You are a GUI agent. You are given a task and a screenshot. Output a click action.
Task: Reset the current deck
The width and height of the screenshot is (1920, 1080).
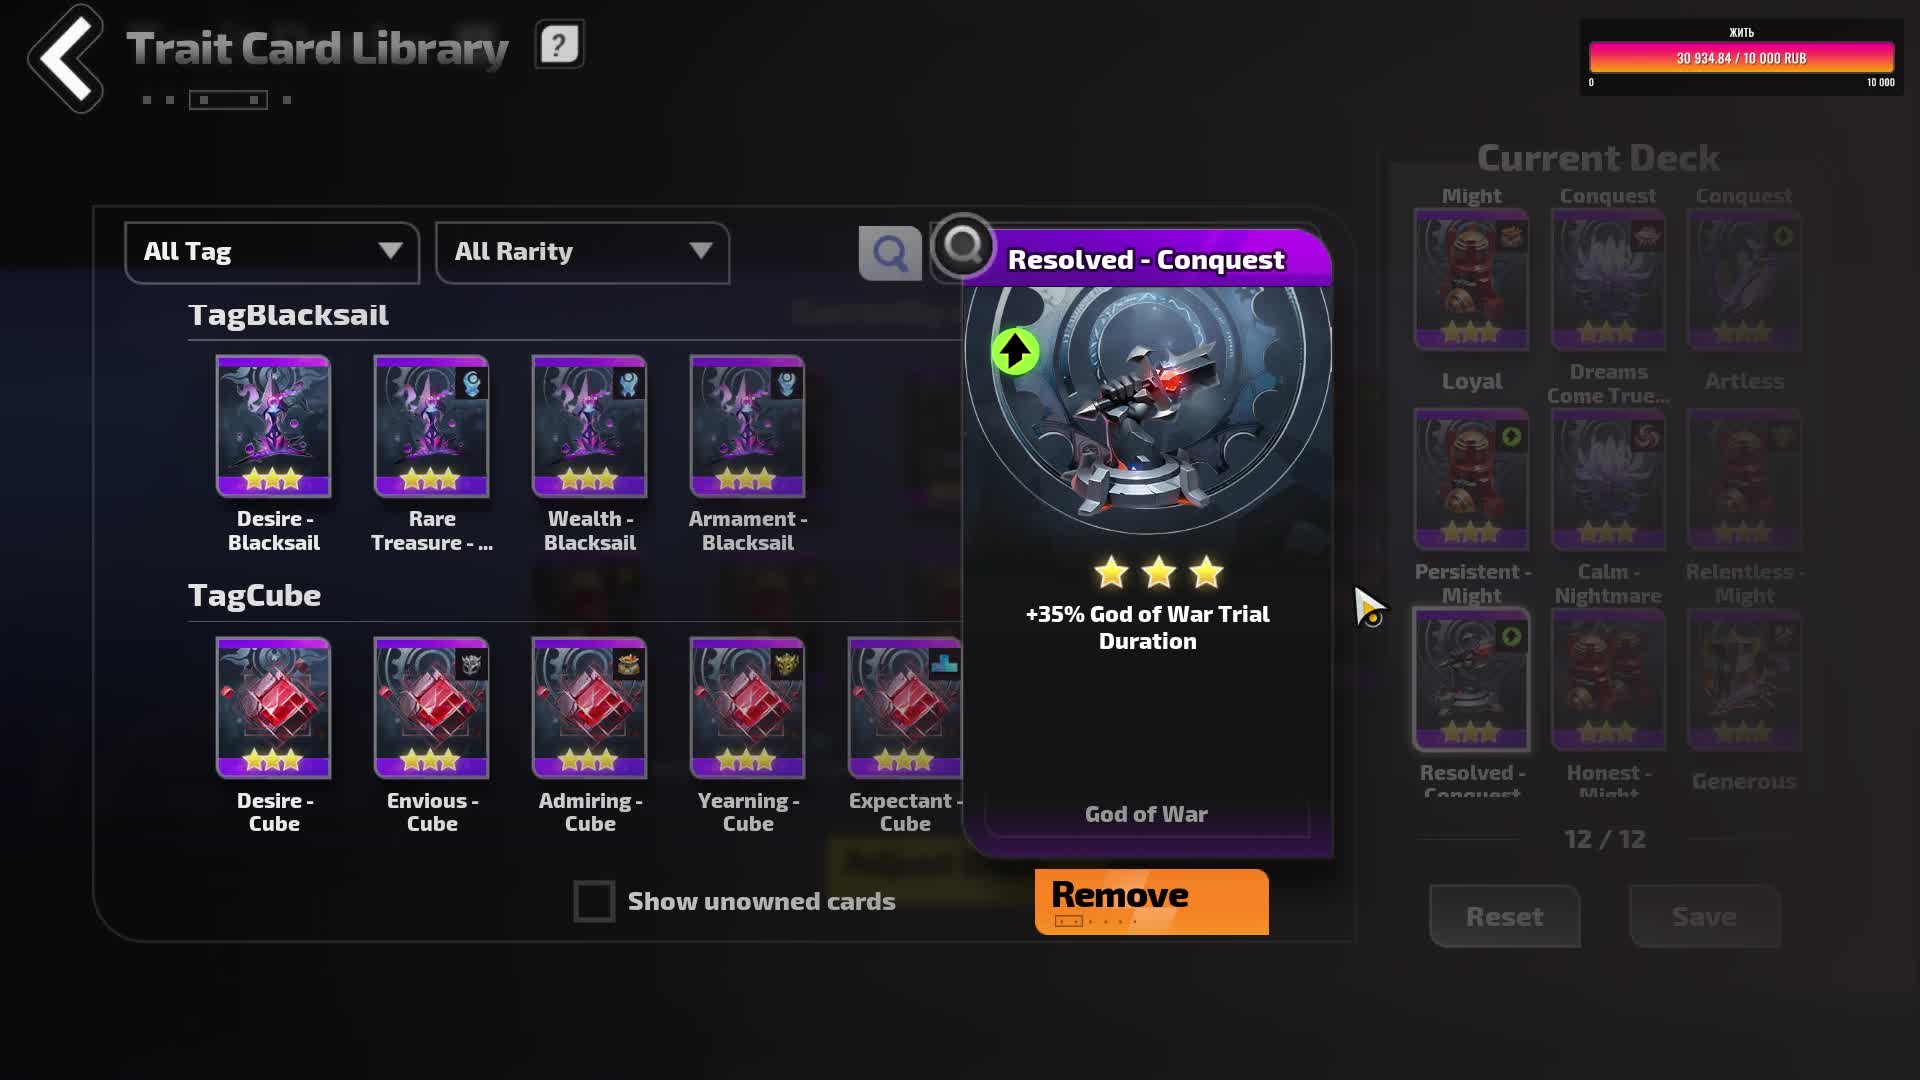tap(1504, 916)
